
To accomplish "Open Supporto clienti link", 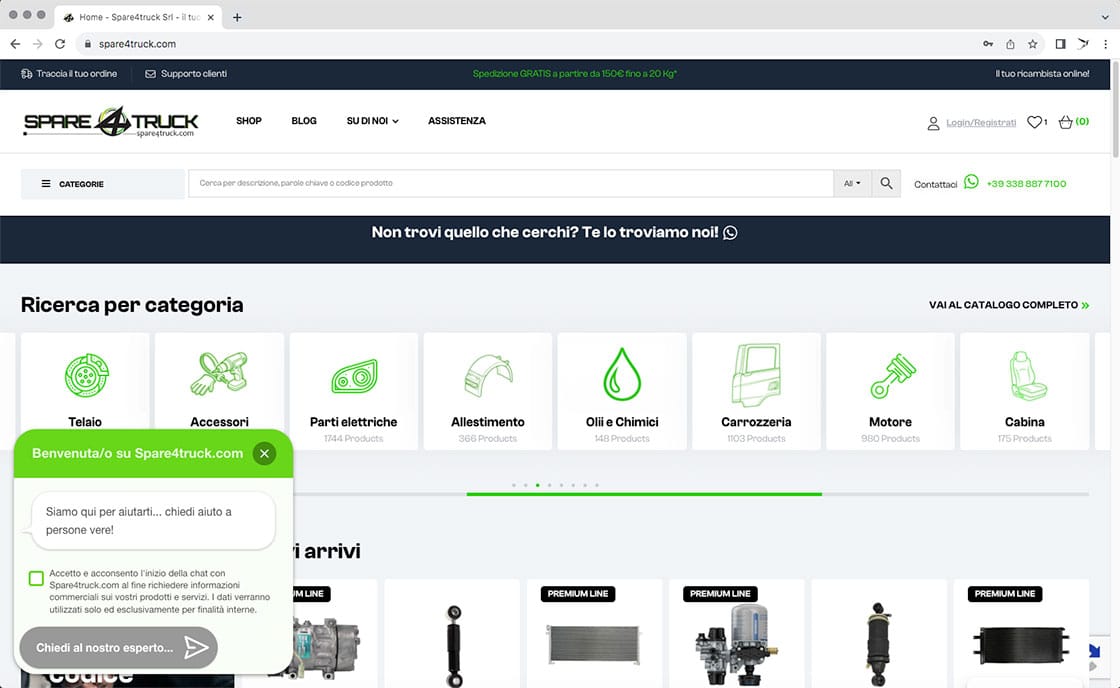I will tap(186, 74).
